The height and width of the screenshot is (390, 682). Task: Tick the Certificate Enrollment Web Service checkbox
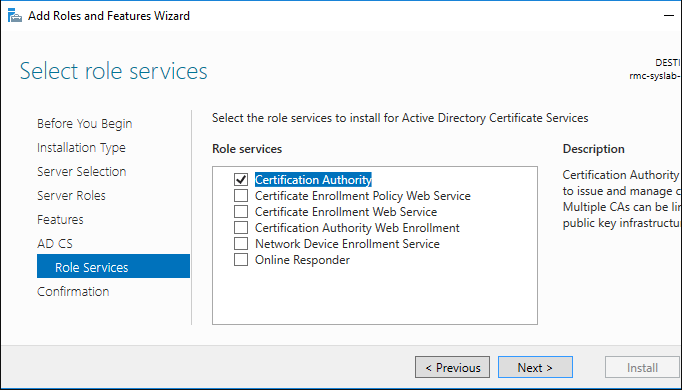241,212
